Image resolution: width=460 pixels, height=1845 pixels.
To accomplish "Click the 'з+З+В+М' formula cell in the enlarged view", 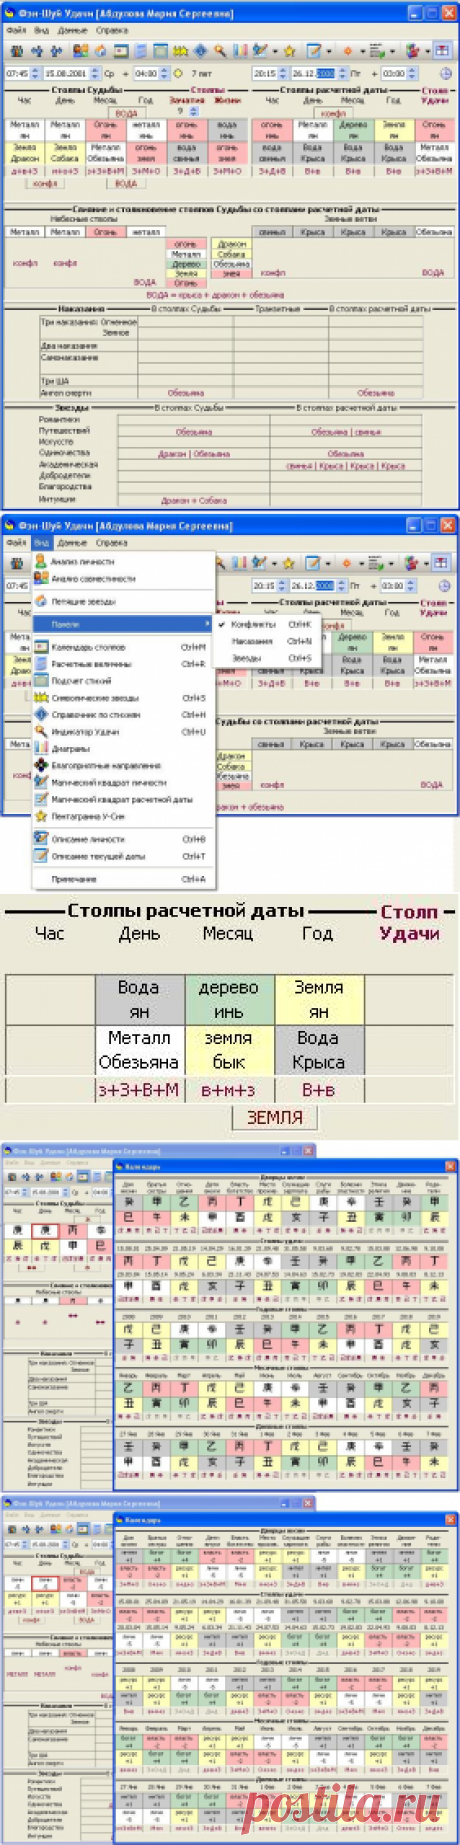I will (x=139, y=1089).
